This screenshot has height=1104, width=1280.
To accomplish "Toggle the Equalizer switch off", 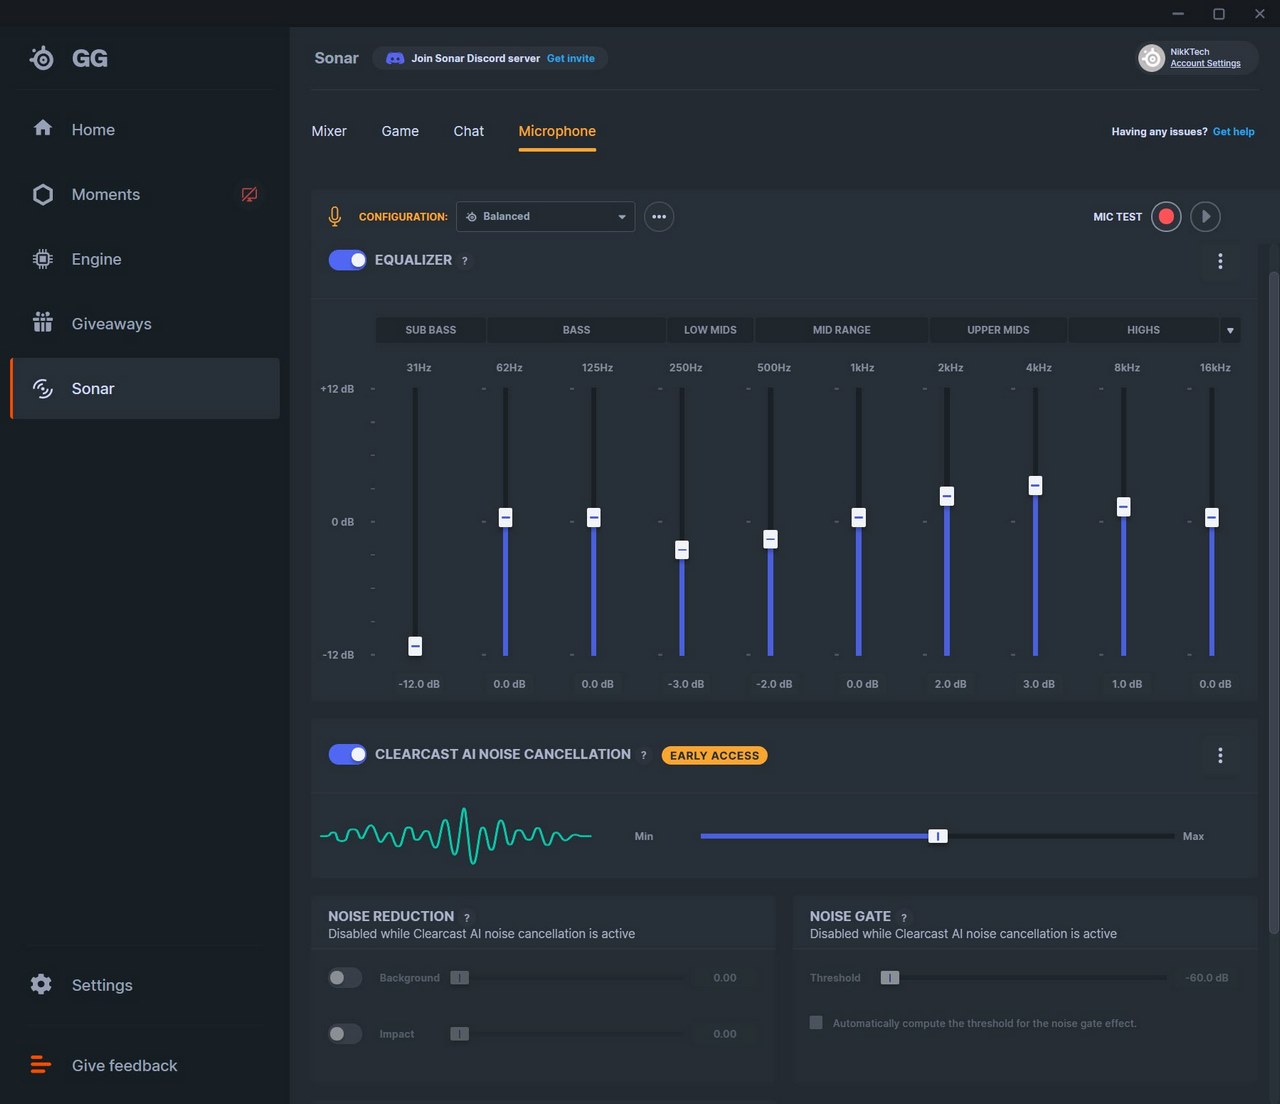I will 348,260.
